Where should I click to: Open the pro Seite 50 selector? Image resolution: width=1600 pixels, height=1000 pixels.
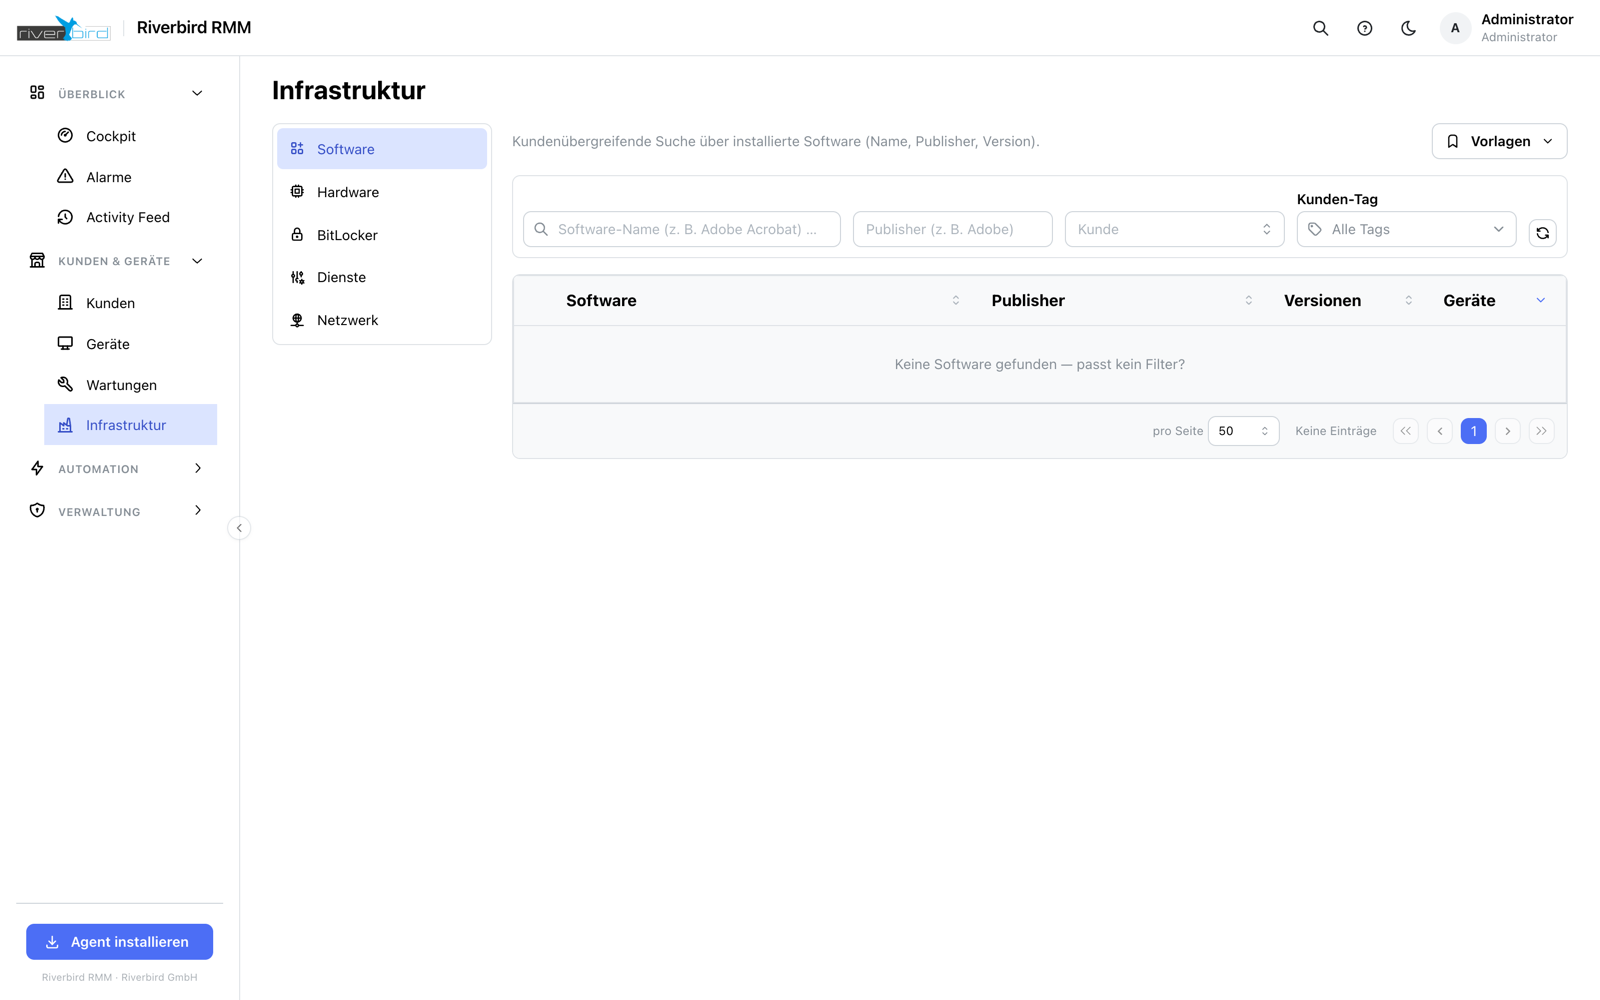click(x=1243, y=431)
